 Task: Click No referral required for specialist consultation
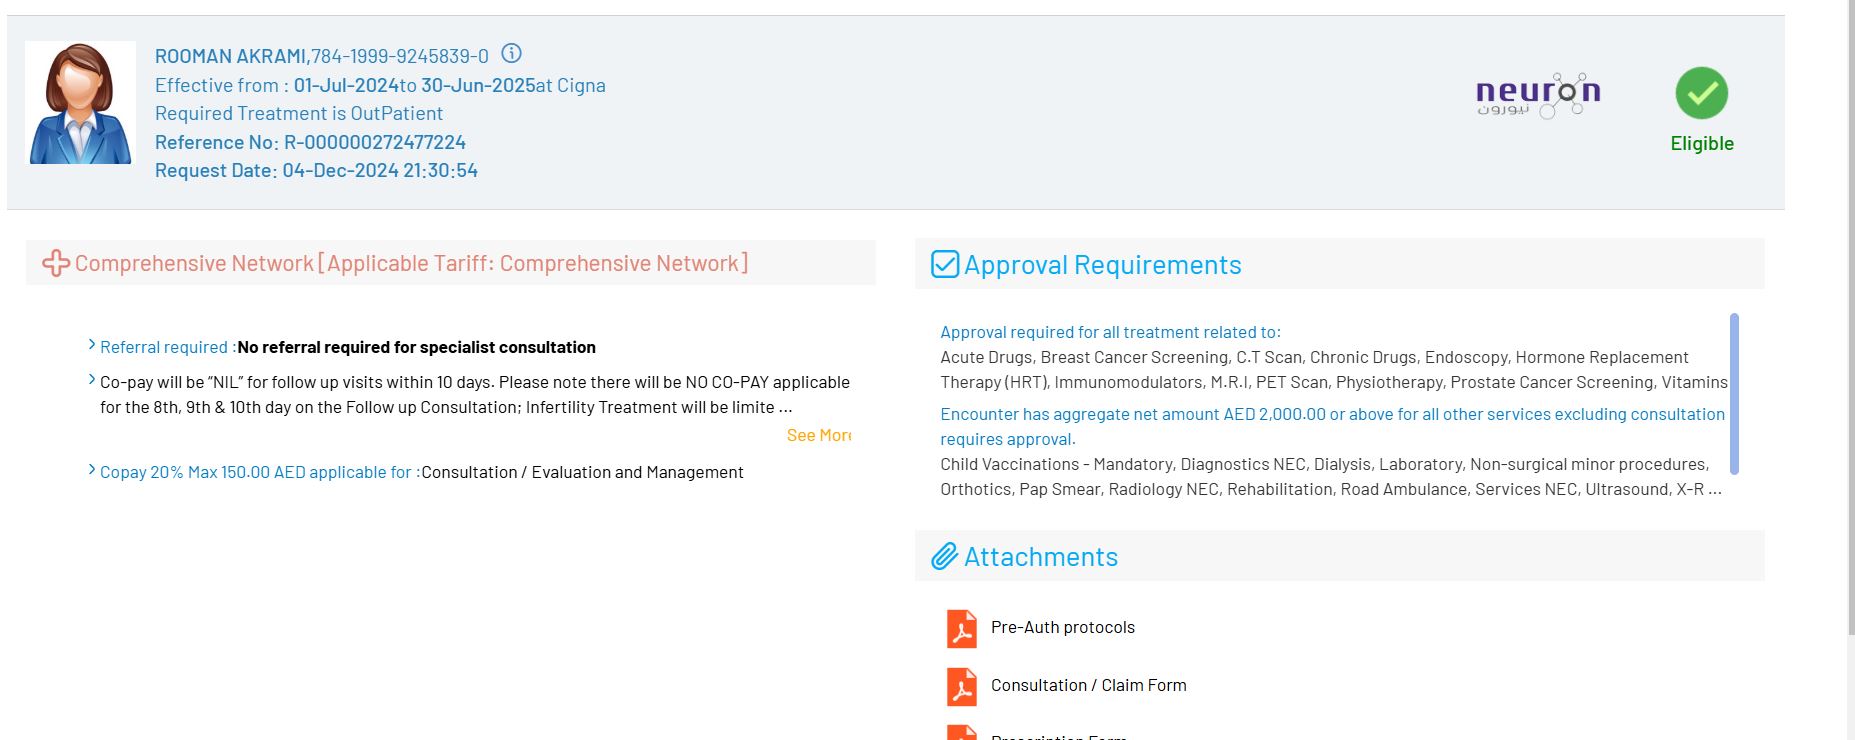[416, 347]
